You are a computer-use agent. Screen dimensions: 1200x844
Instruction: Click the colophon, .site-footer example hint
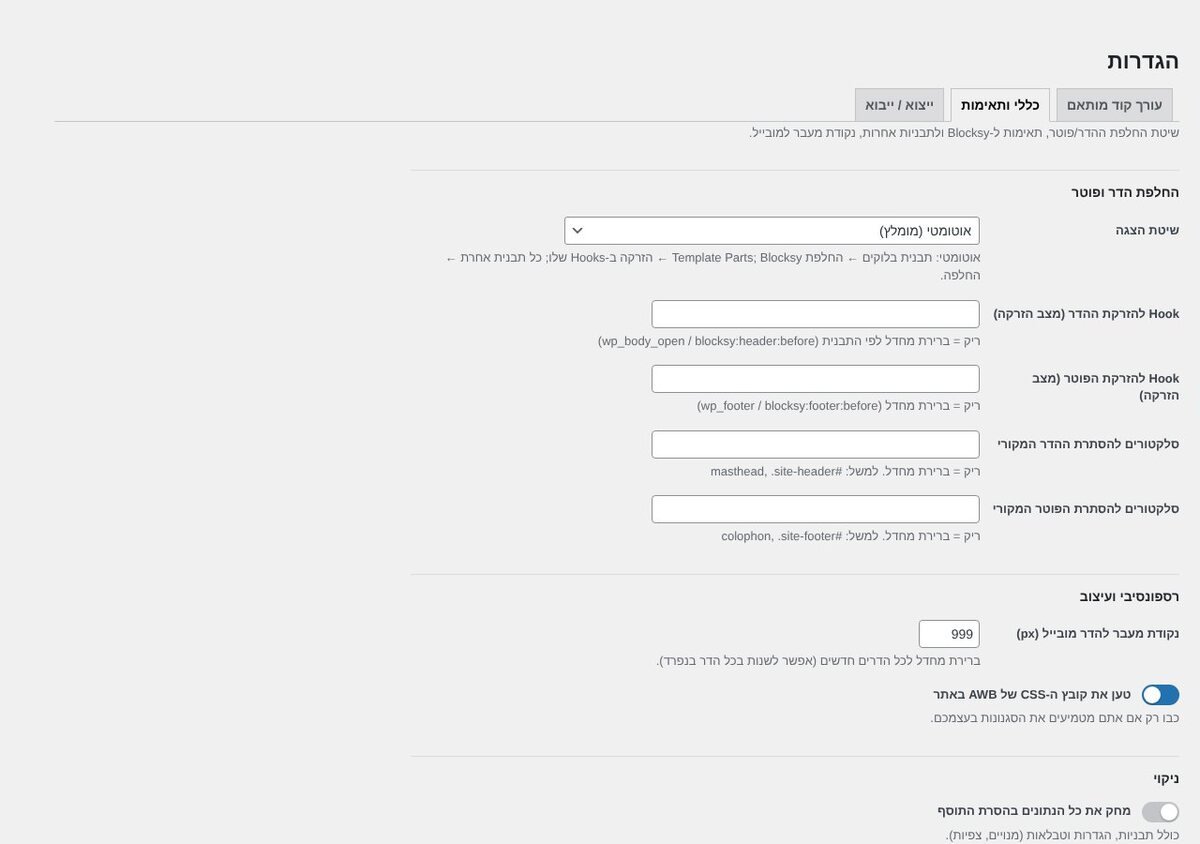[850, 536]
